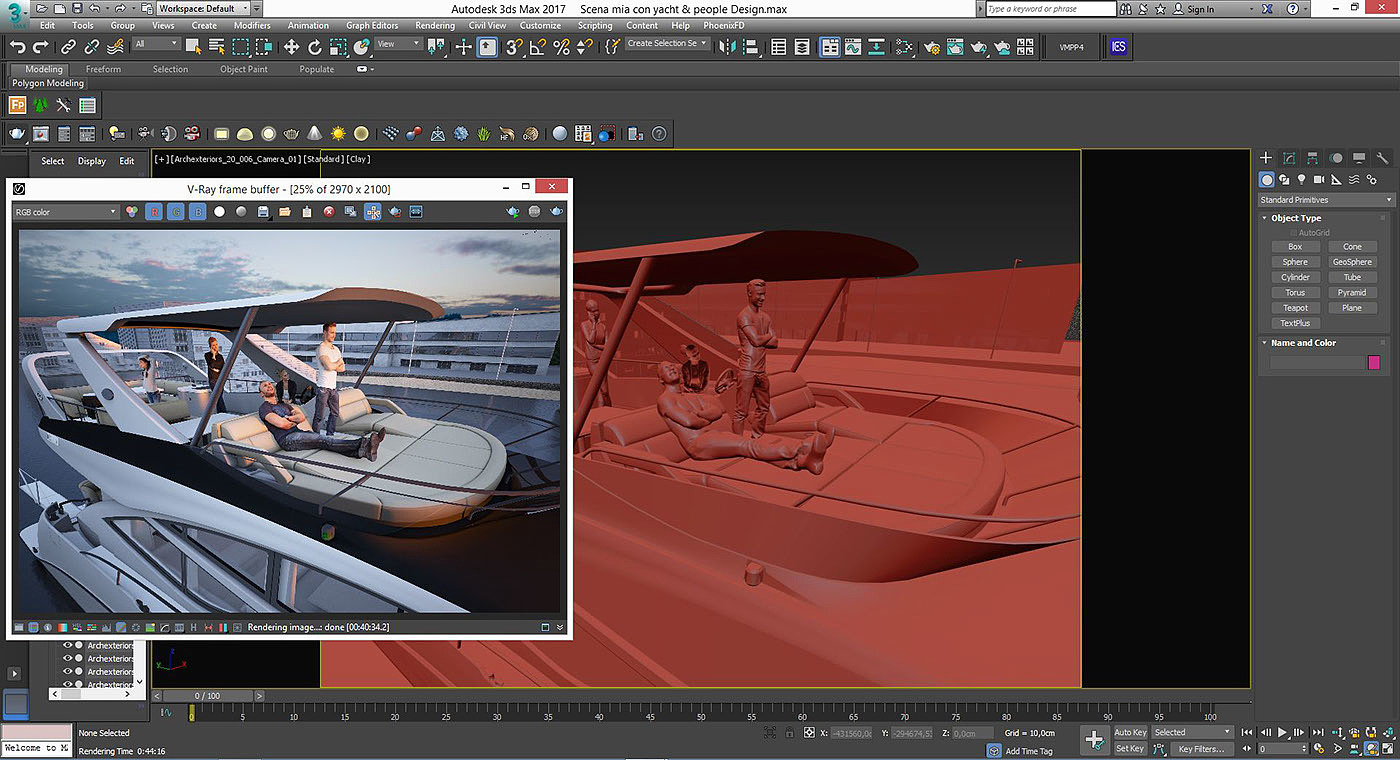Image resolution: width=1400 pixels, height=760 pixels.
Task: Toggle blue channel in V-Ray frame buffer
Action: tap(197, 212)
